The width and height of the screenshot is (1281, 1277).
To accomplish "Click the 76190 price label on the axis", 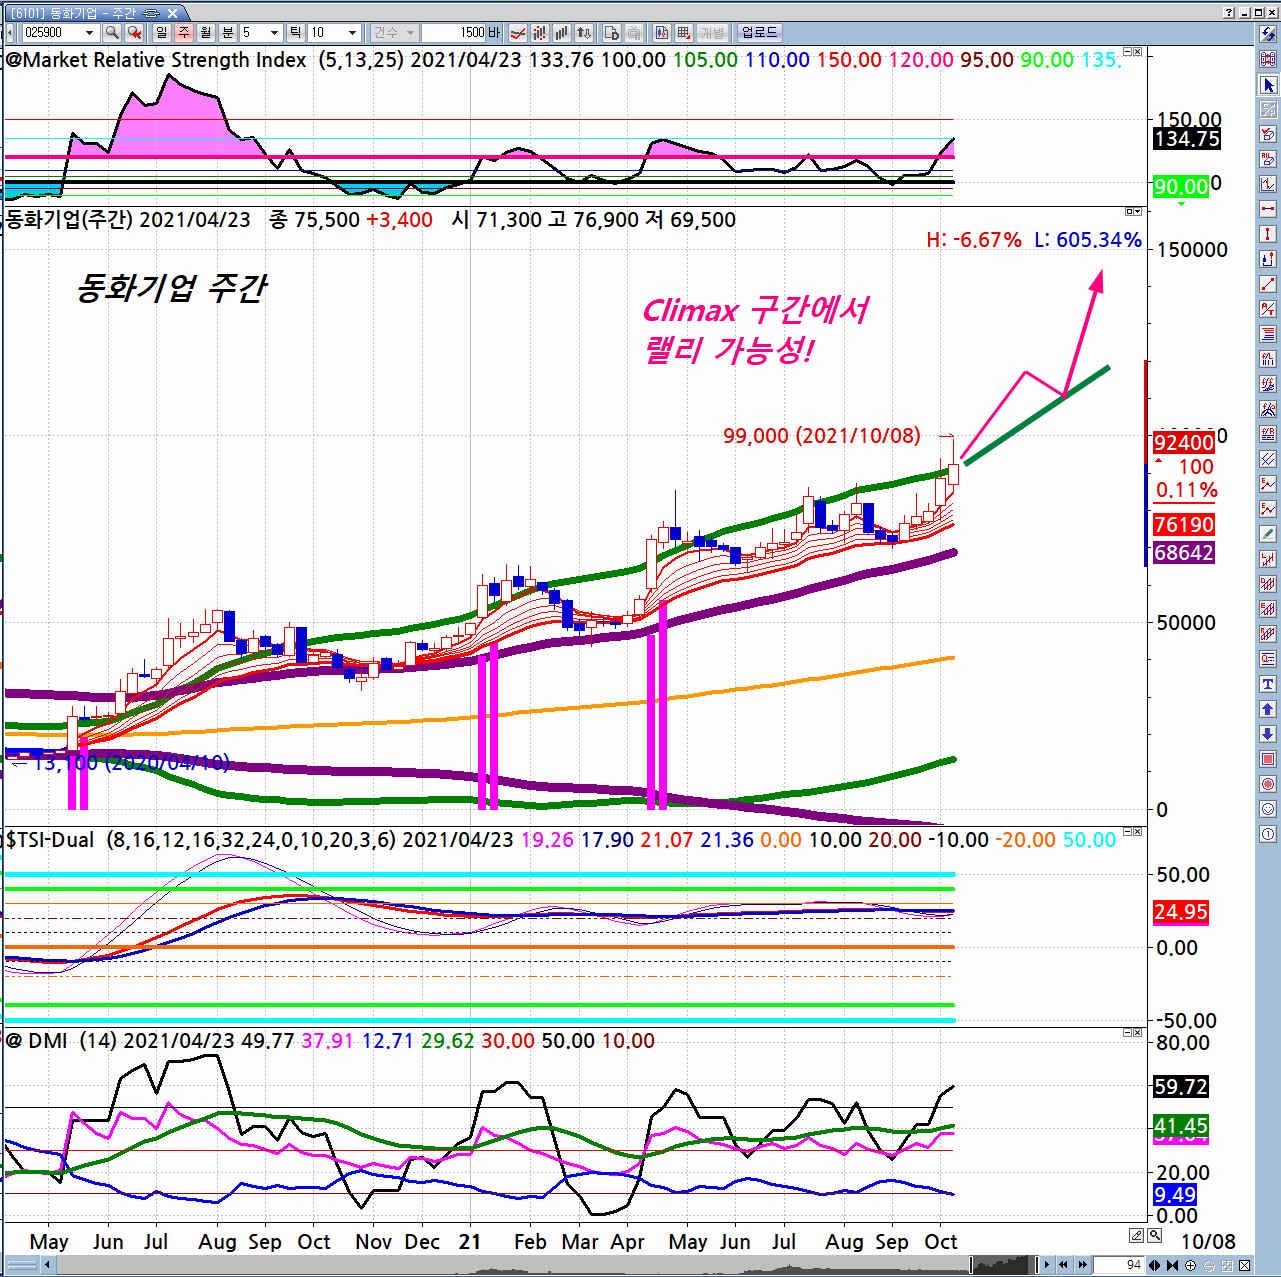I will [1184, 524].
